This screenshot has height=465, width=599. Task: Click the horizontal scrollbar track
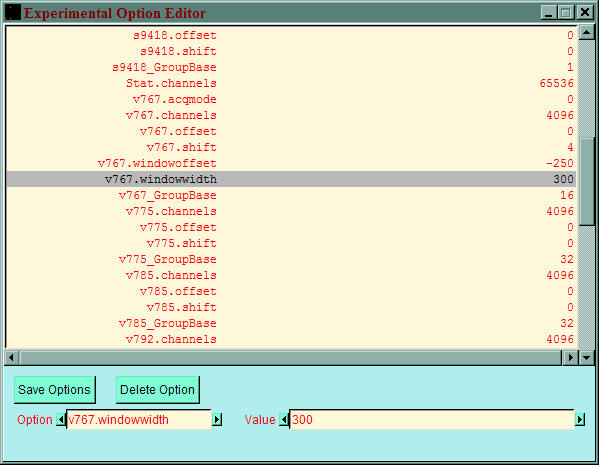click(290, 358)
